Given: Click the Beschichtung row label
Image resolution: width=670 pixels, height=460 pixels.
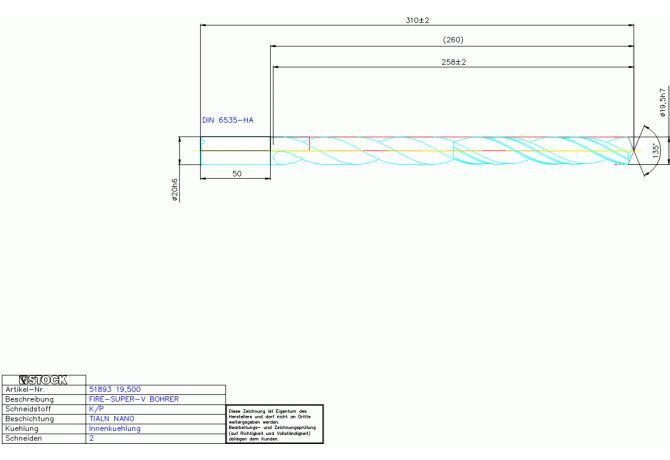Looking at the screenshot, I should coord(29,419).
